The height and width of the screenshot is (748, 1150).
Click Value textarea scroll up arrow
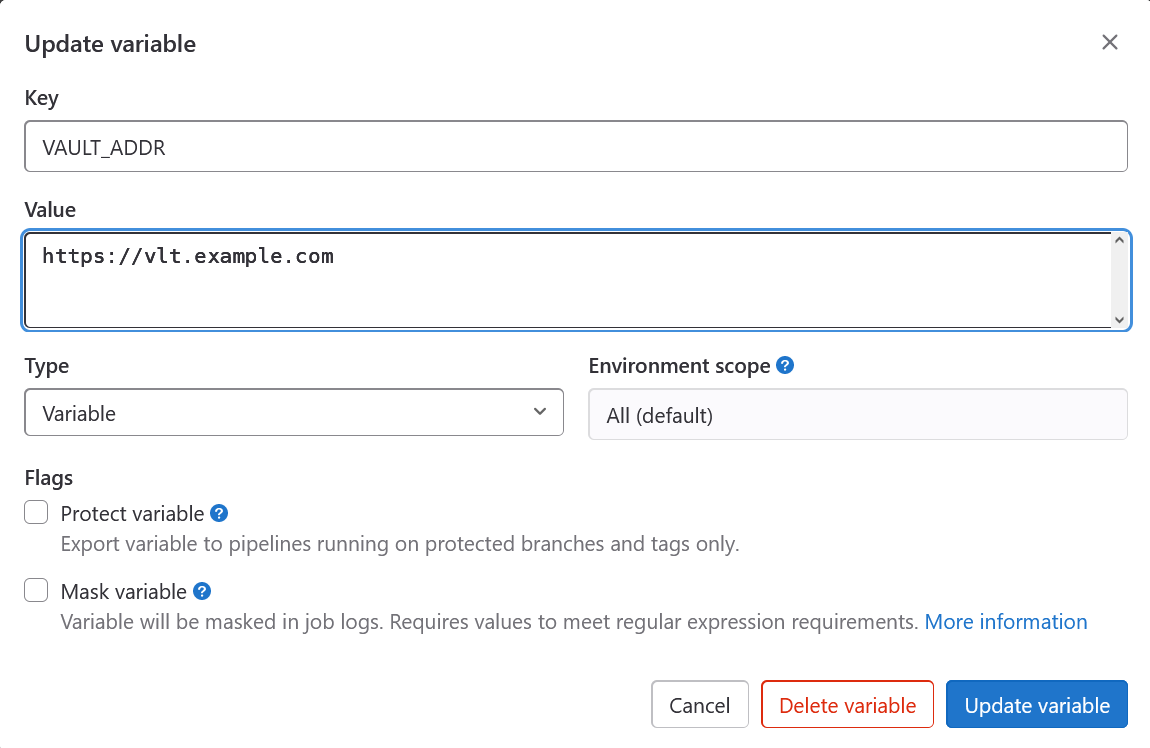point(1119,241)
